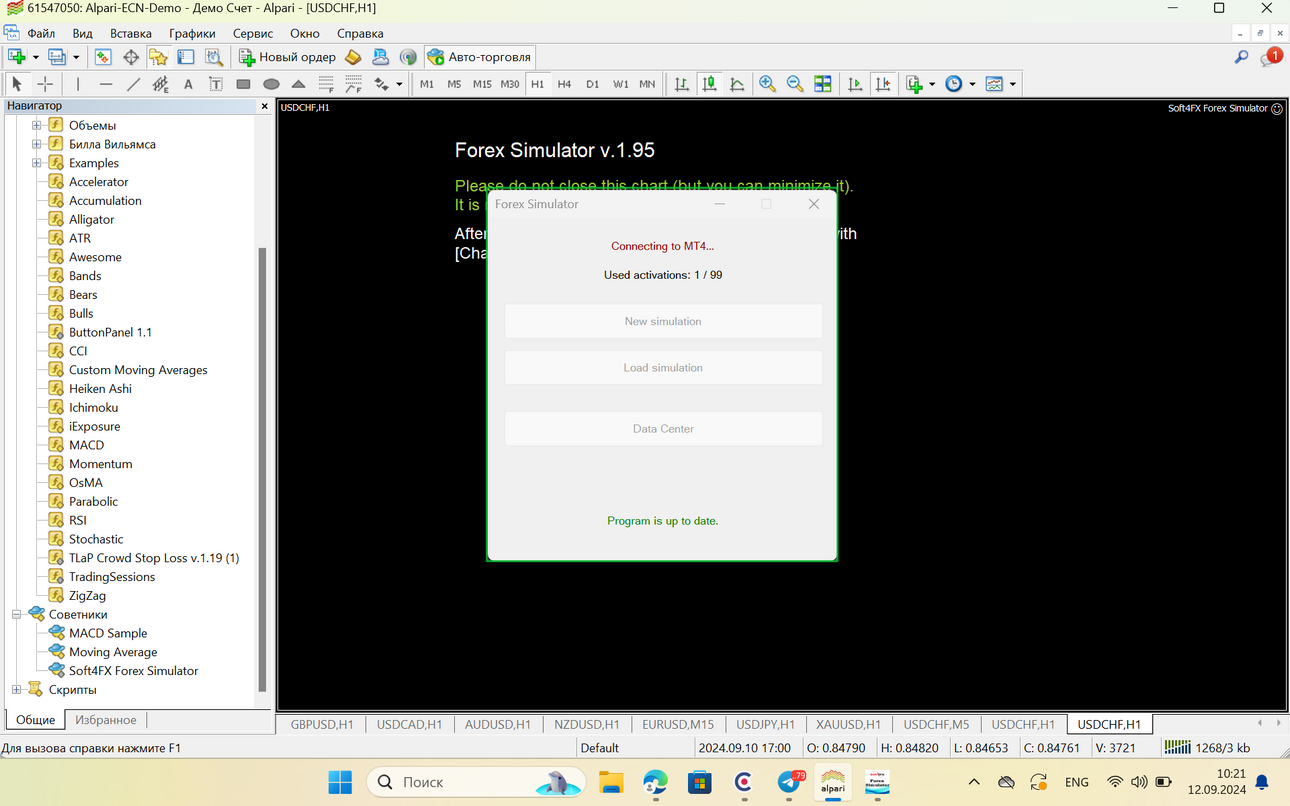
Task: Collapse the Советники tree node
Action: tap(17, 614)
